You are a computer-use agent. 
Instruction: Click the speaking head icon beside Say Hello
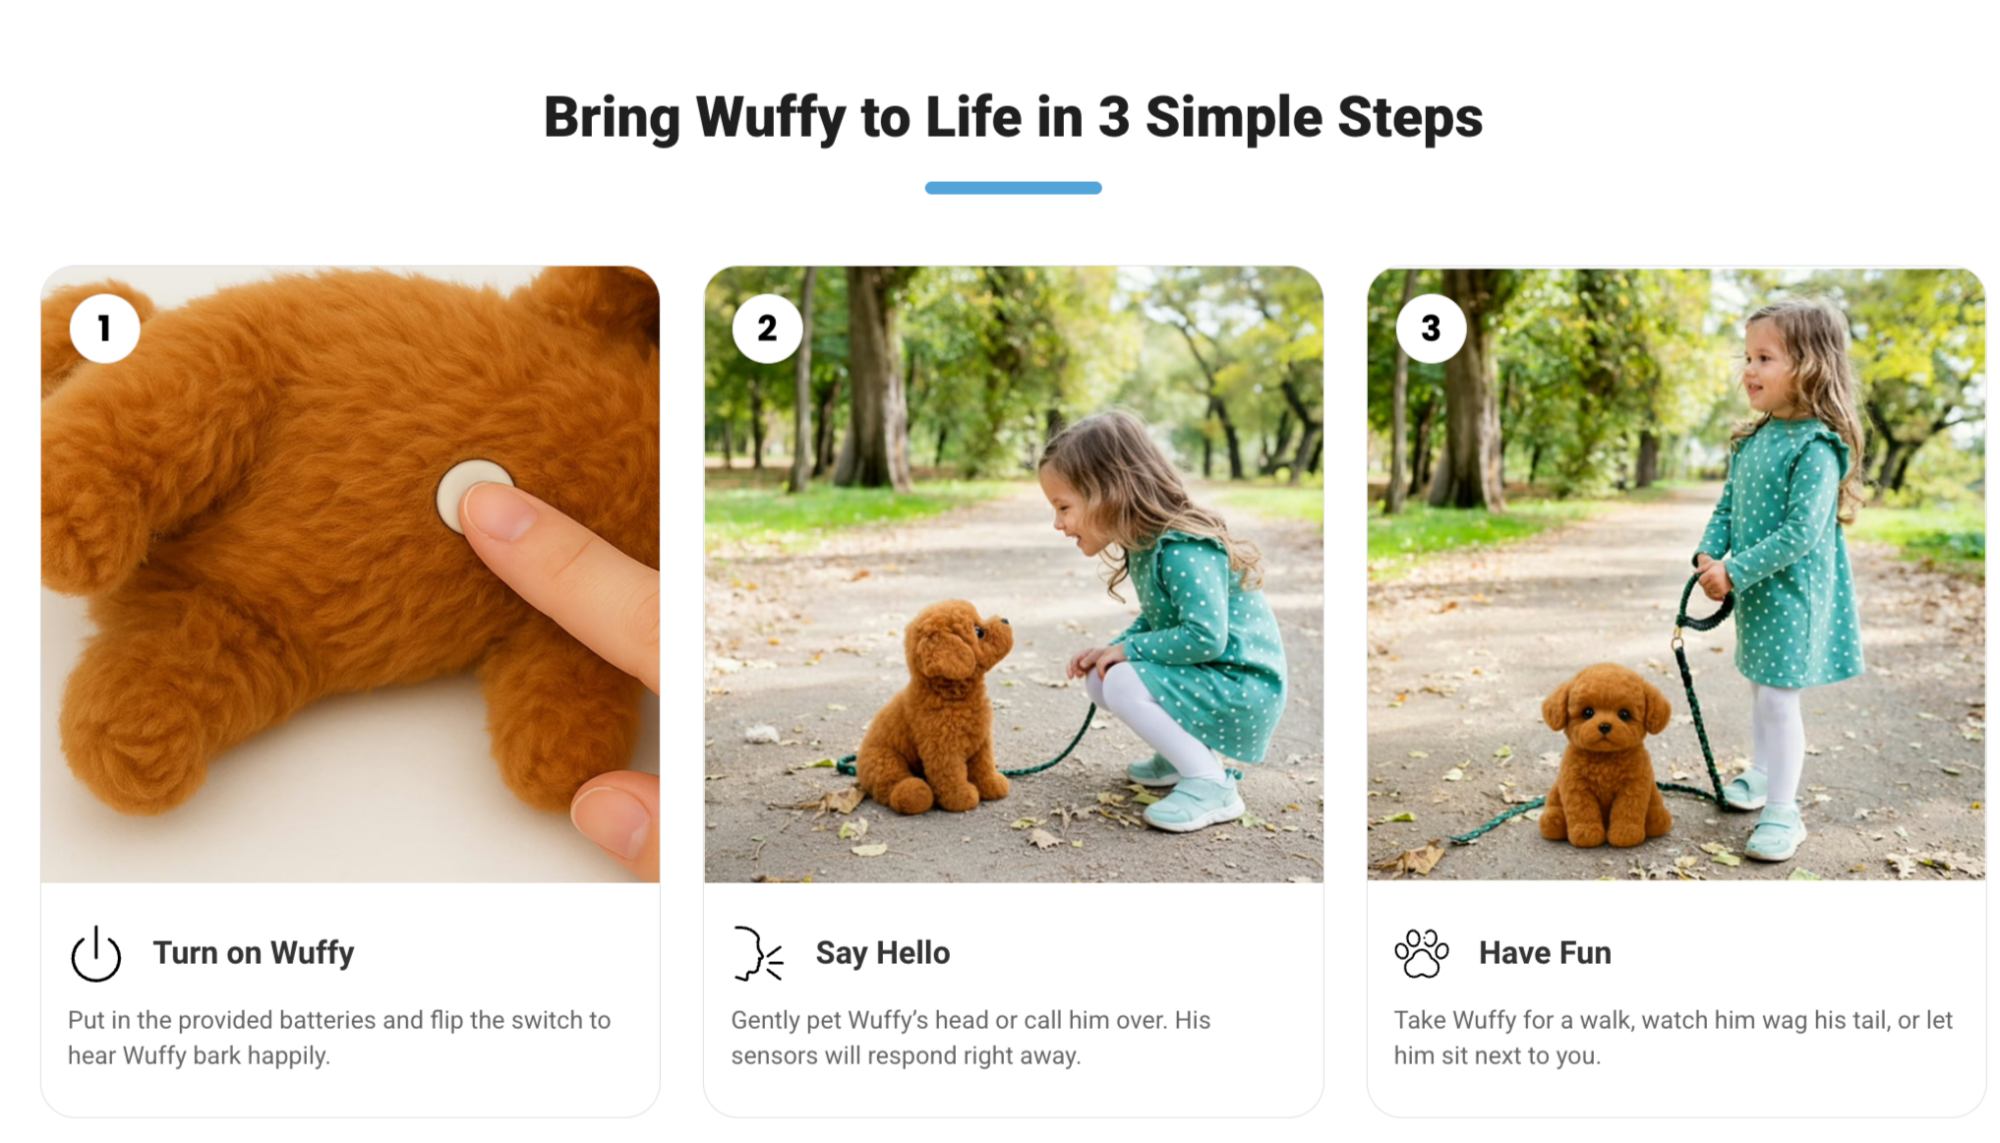758,953
